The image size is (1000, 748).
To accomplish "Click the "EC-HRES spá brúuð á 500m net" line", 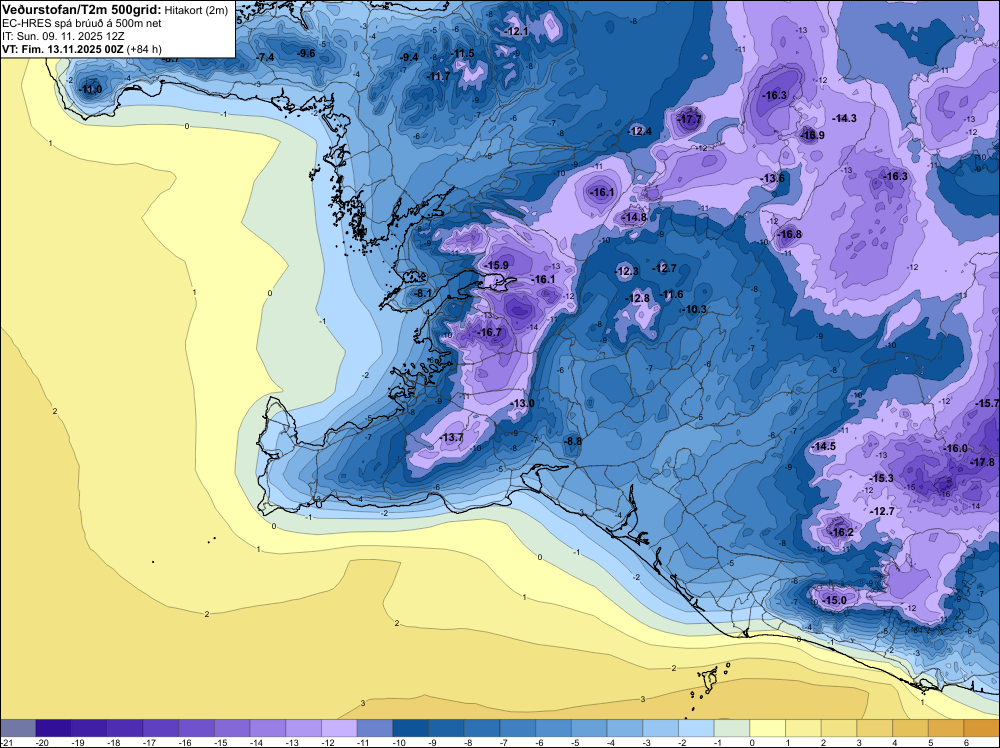I will (x=82, y=24).
